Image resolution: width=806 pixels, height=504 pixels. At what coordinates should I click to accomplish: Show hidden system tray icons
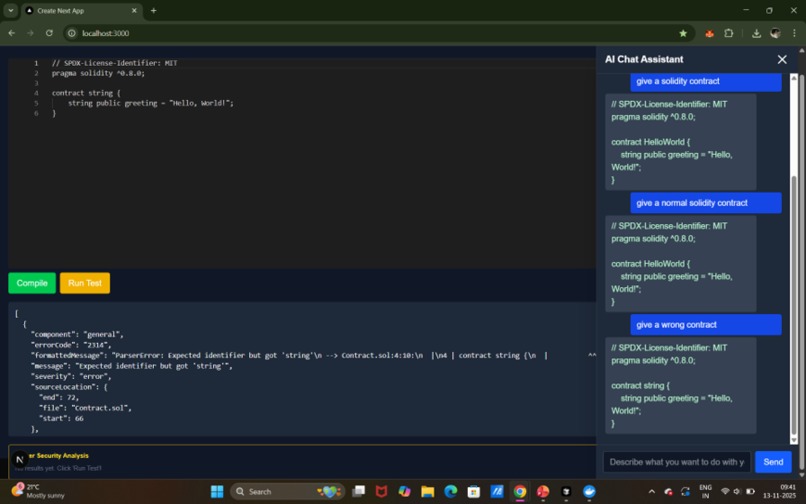(x=652, y=492)
